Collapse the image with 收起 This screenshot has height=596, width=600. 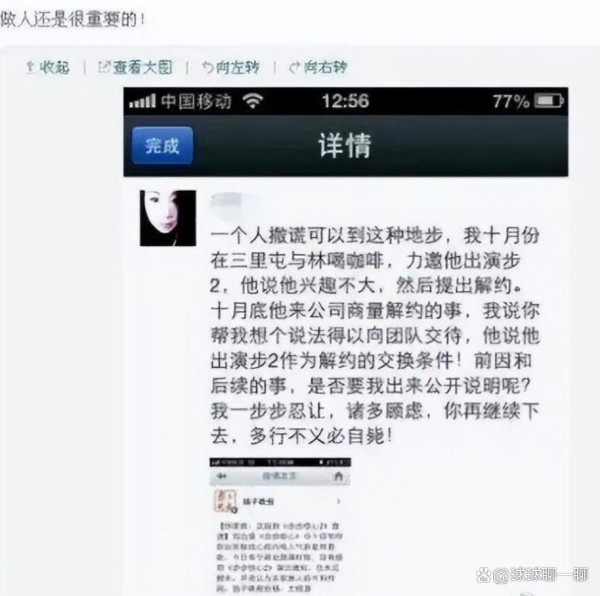[x=48, y=67]
